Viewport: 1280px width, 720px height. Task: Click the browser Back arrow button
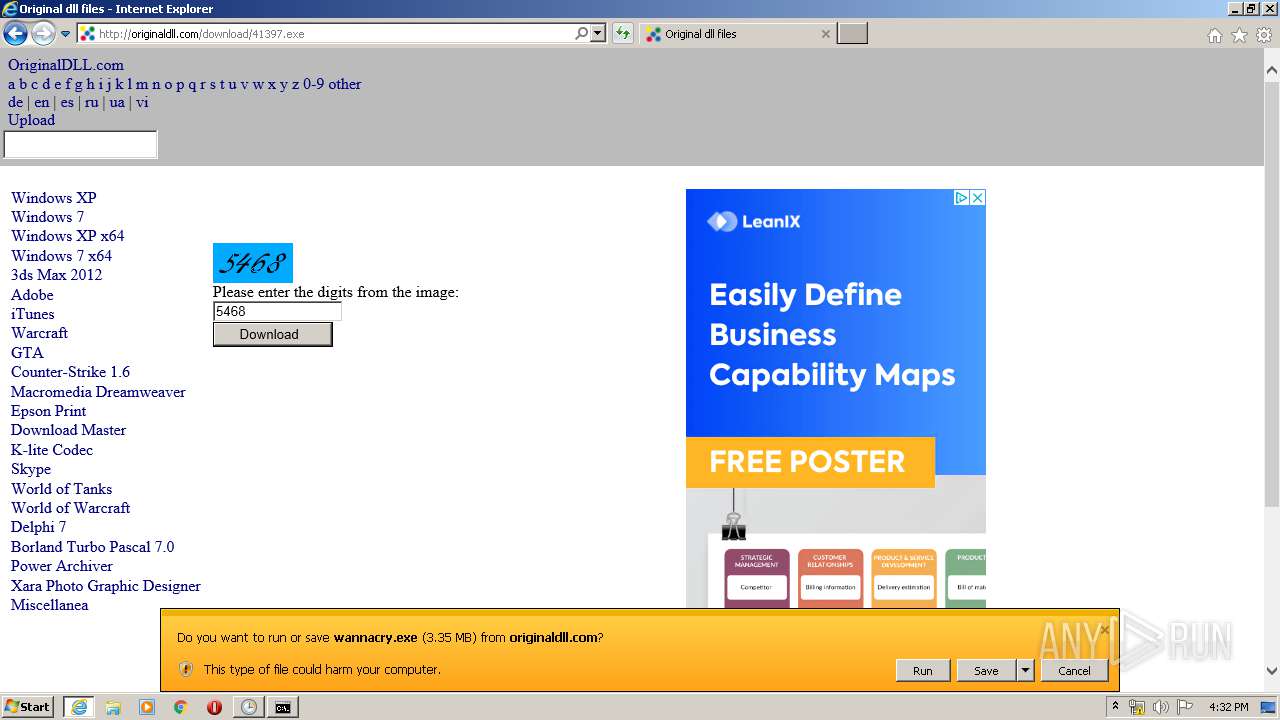[x=15, y=34]
